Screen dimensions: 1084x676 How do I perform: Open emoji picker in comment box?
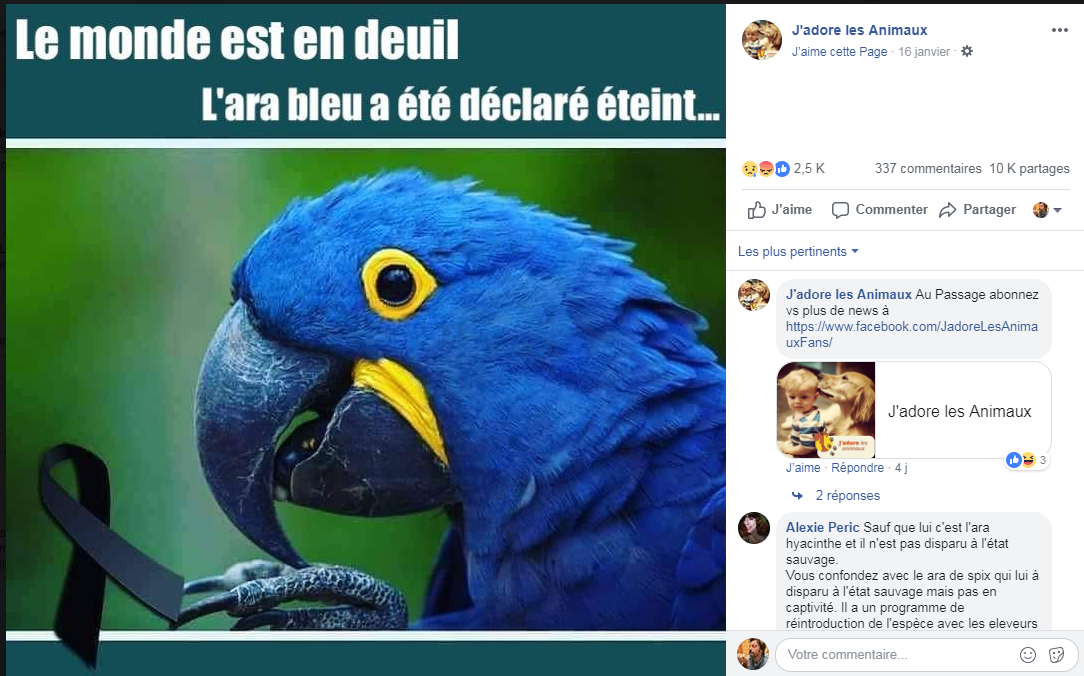tap(1028, 655)
